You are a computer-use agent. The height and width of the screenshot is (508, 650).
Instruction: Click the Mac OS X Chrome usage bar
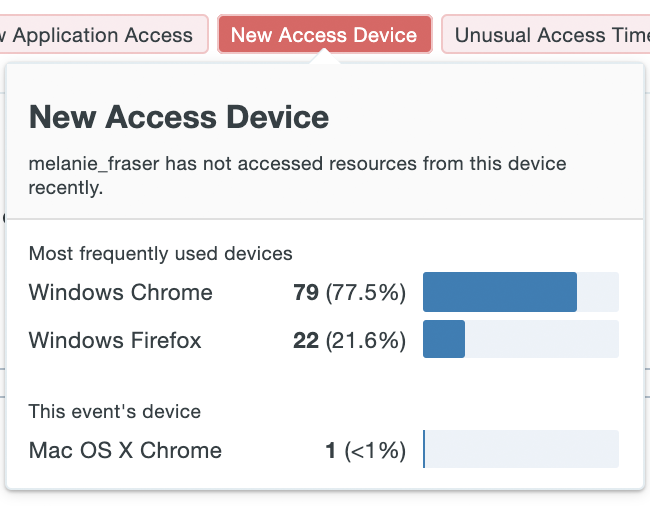coord(520,450)
